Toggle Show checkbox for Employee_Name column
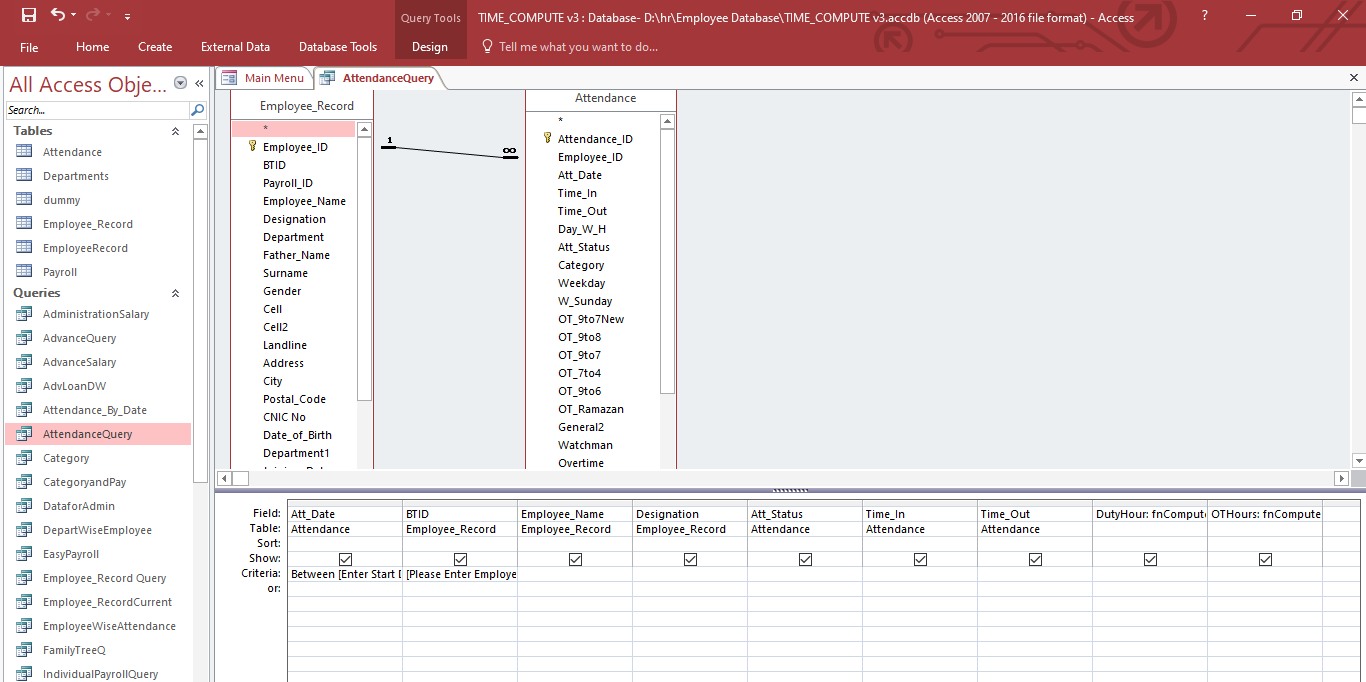Screen dimensions: 1366x682 575,559
